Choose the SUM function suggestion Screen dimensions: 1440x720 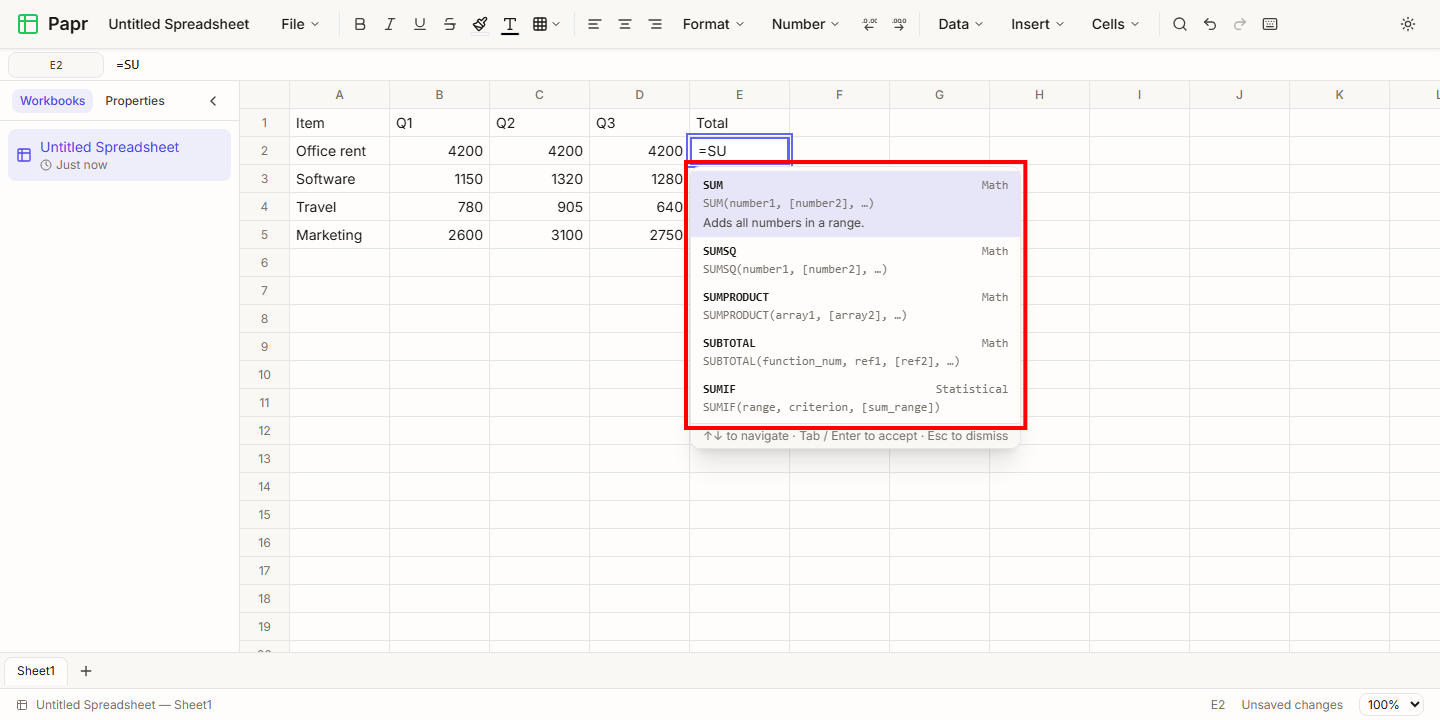(x=855, y=204)
